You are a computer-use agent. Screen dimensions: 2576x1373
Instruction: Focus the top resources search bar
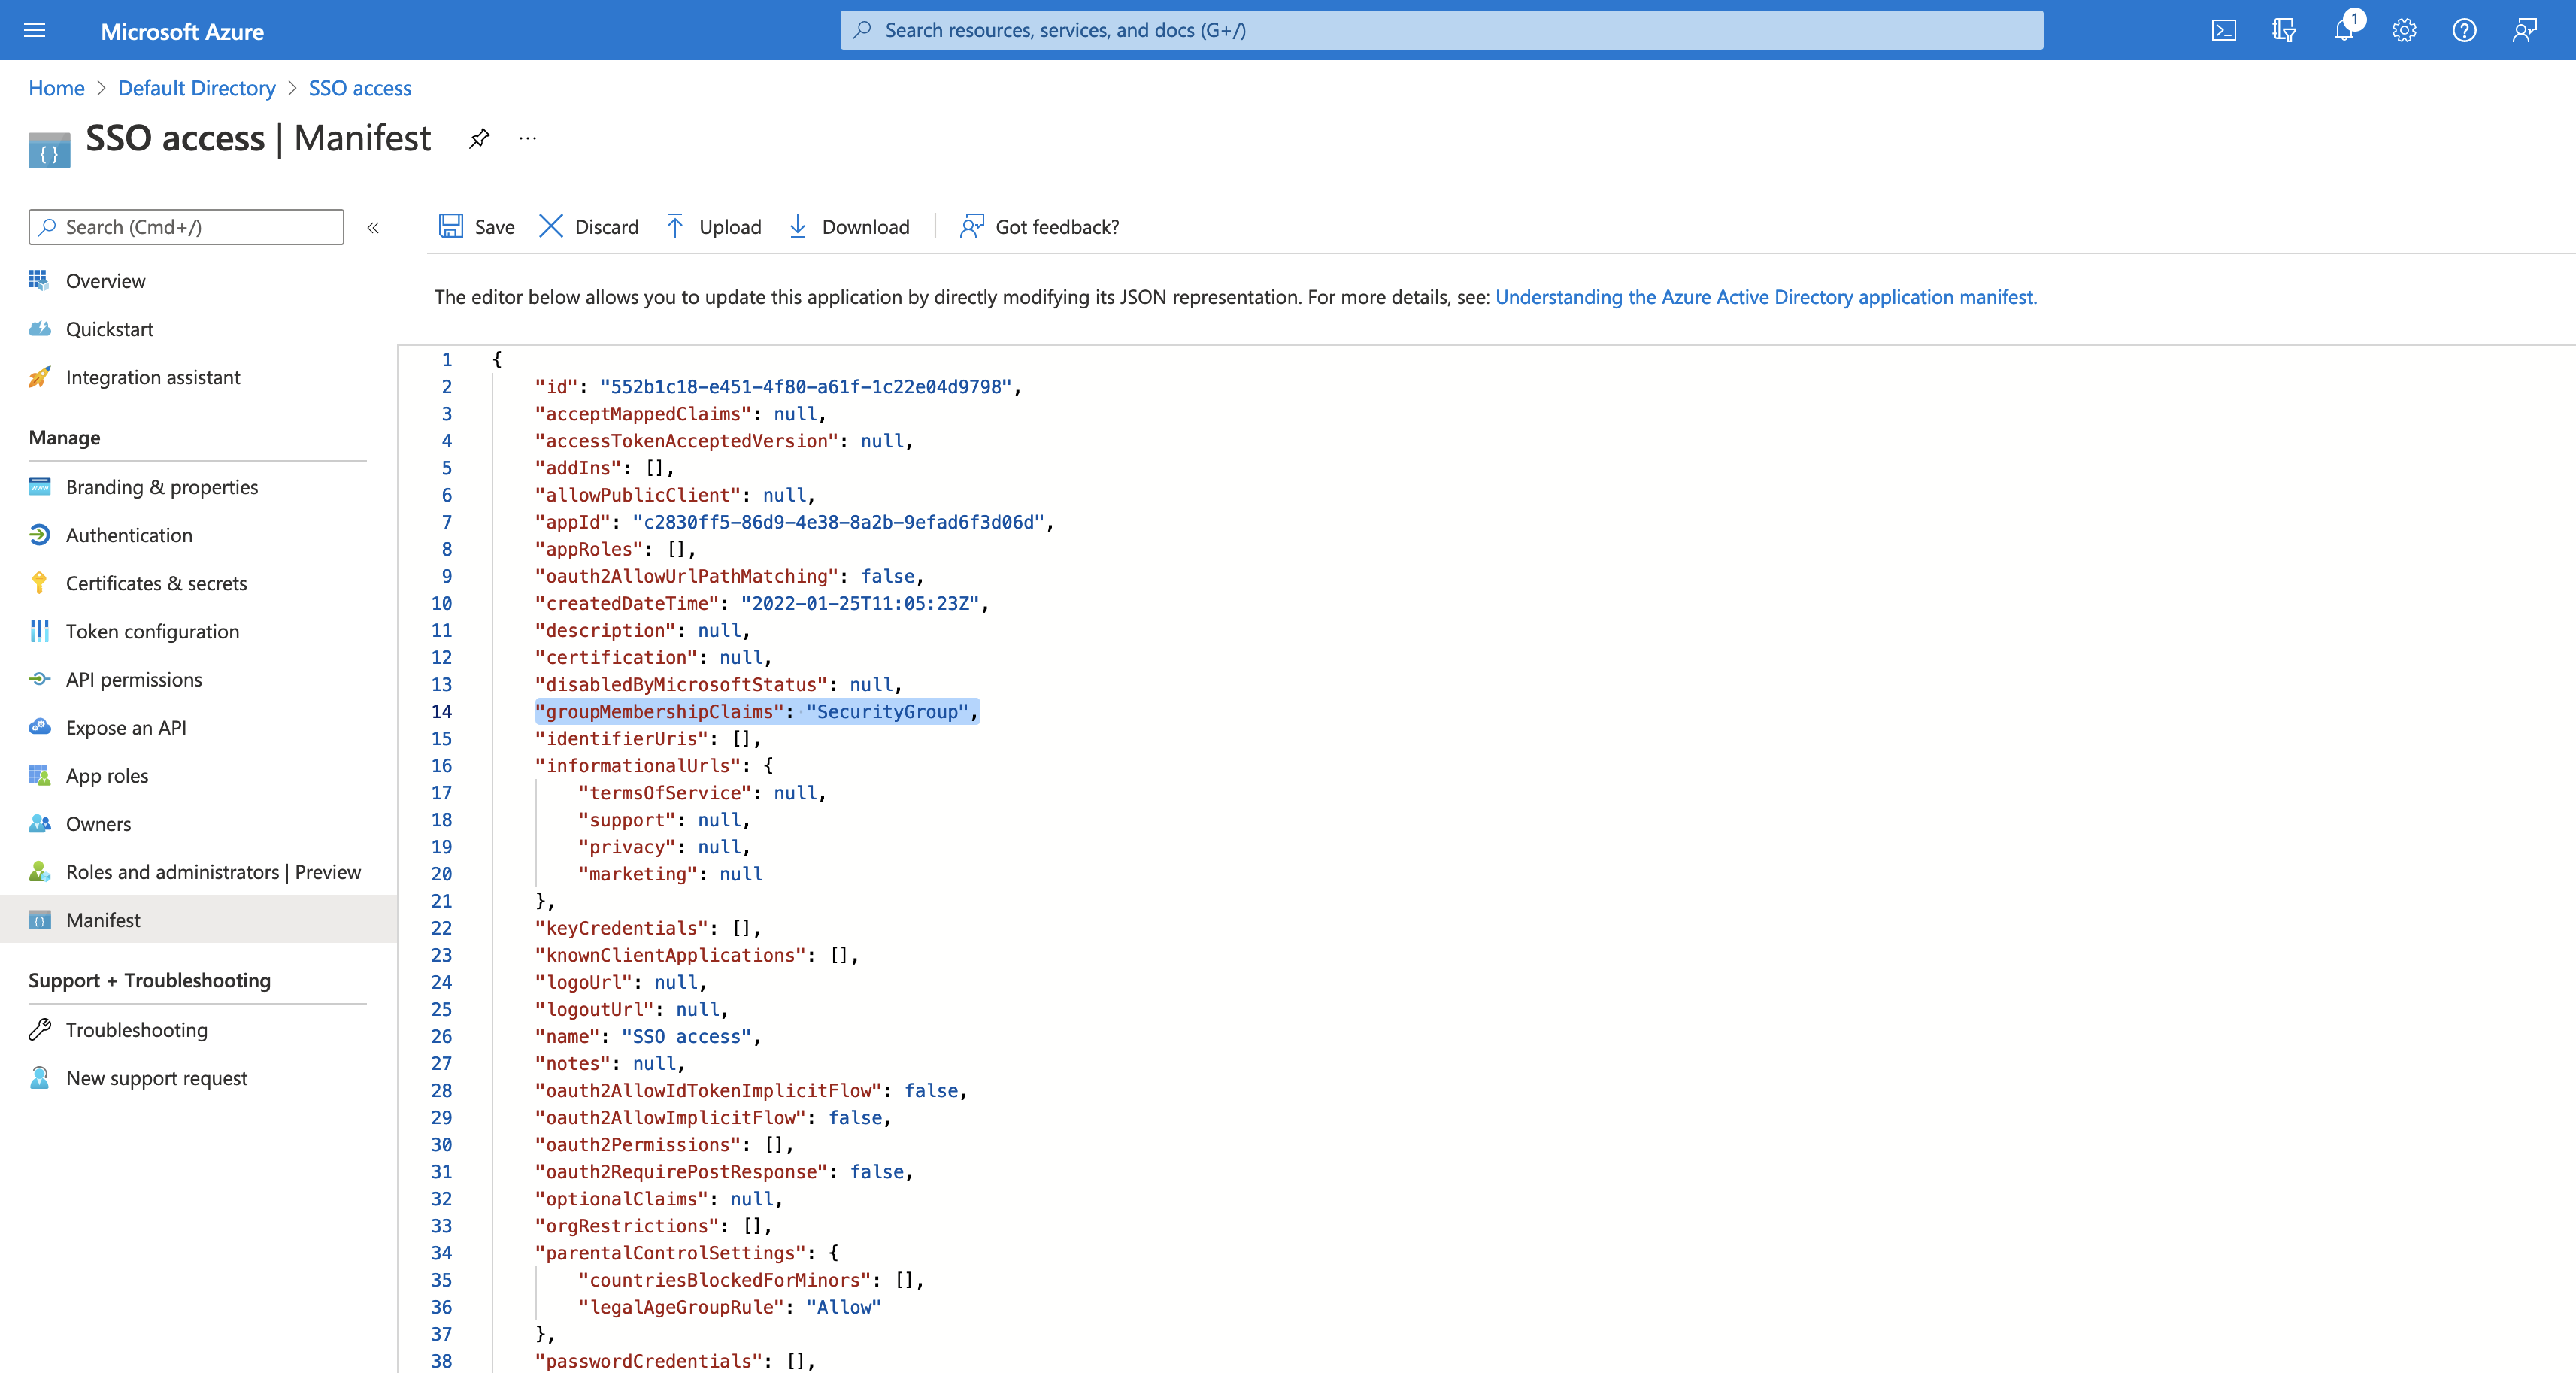(1441, 30)
